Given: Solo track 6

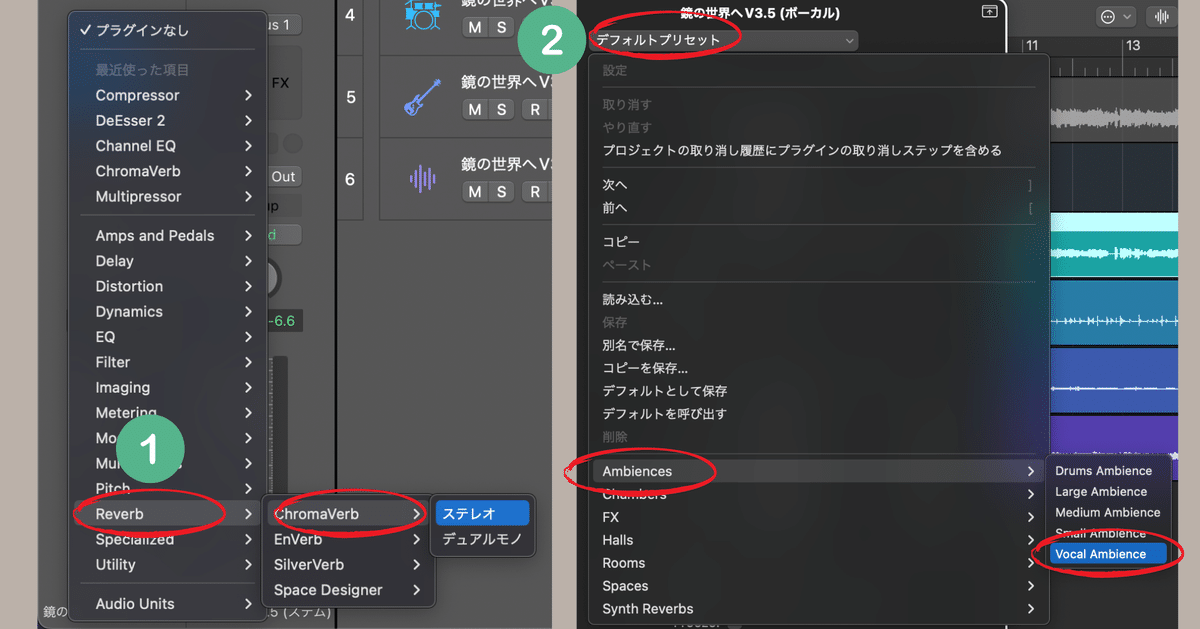Looking at the screenshot, I should tap(502, 191).
